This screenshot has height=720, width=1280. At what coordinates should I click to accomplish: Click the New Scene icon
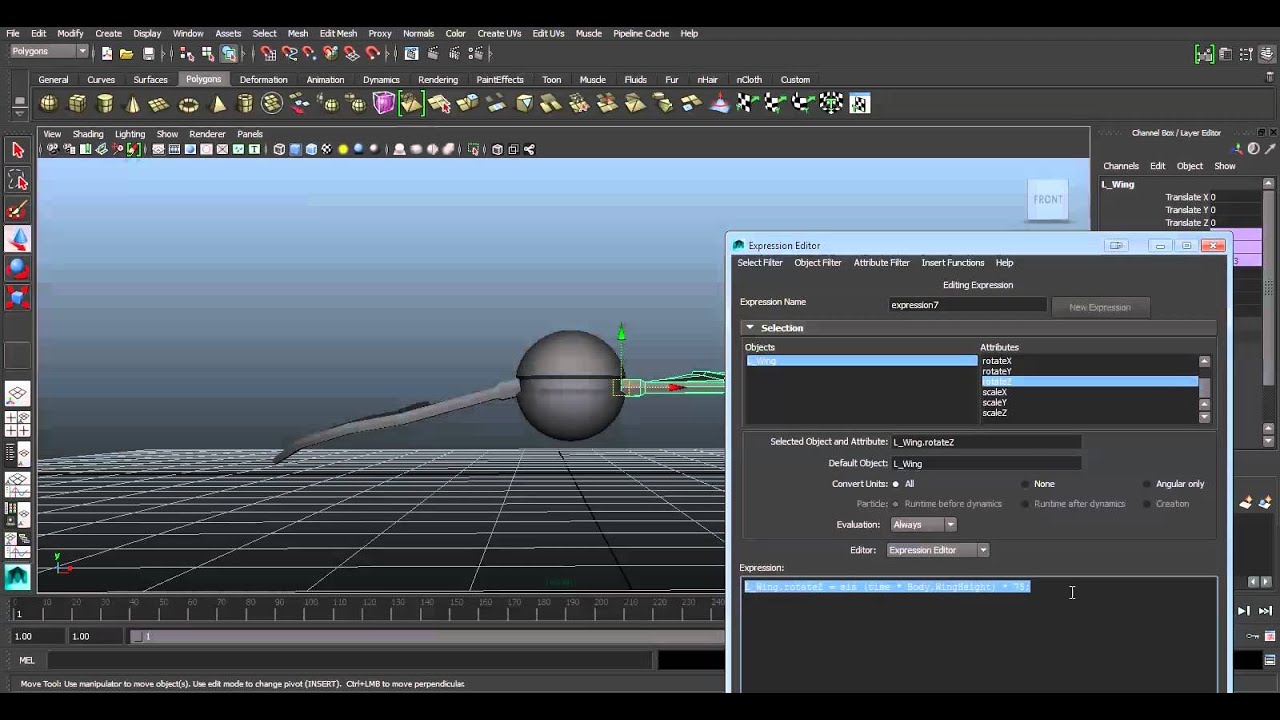coord(106,54)
